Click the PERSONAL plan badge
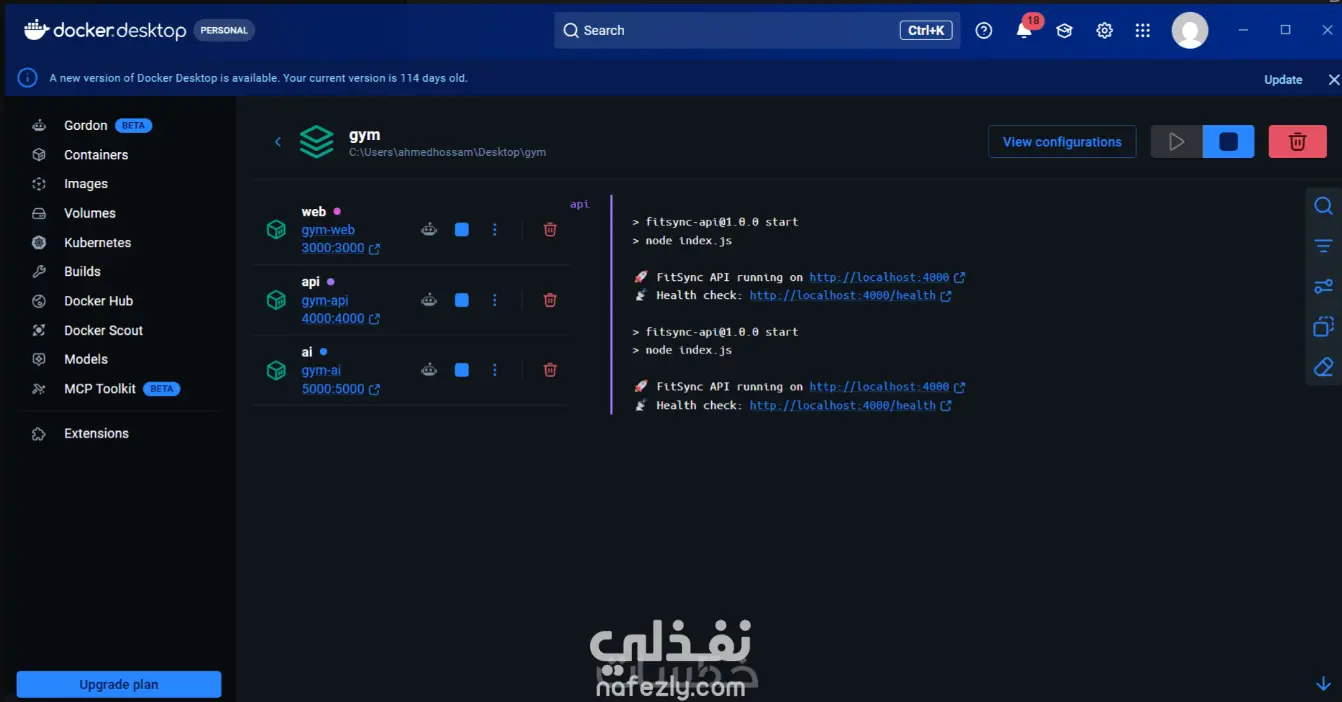This screenshot has width=1342, height=702. click(224, 31)
